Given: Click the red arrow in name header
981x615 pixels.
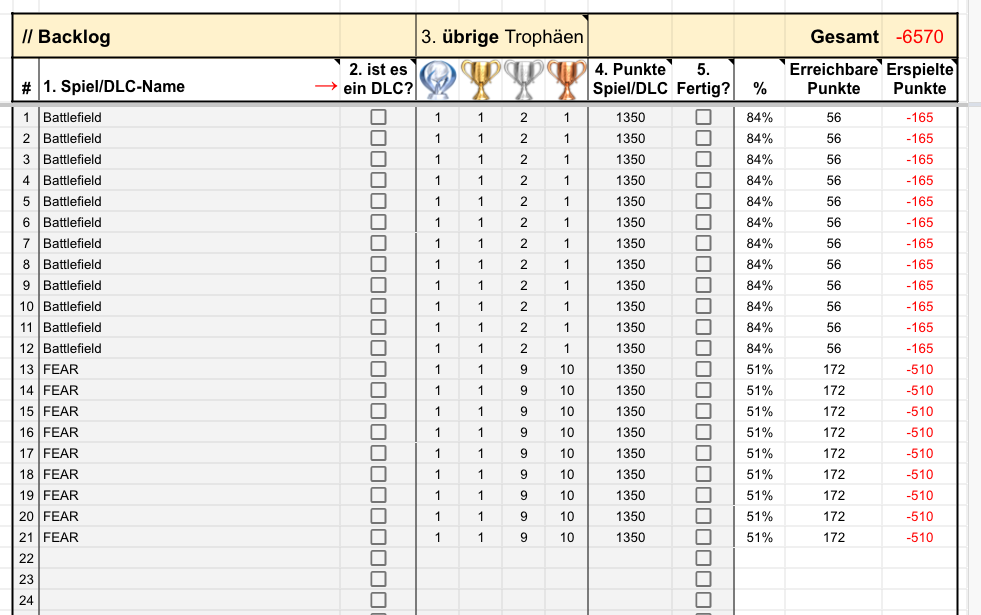Looking at the screenshot, I should (x=325, y=87).
